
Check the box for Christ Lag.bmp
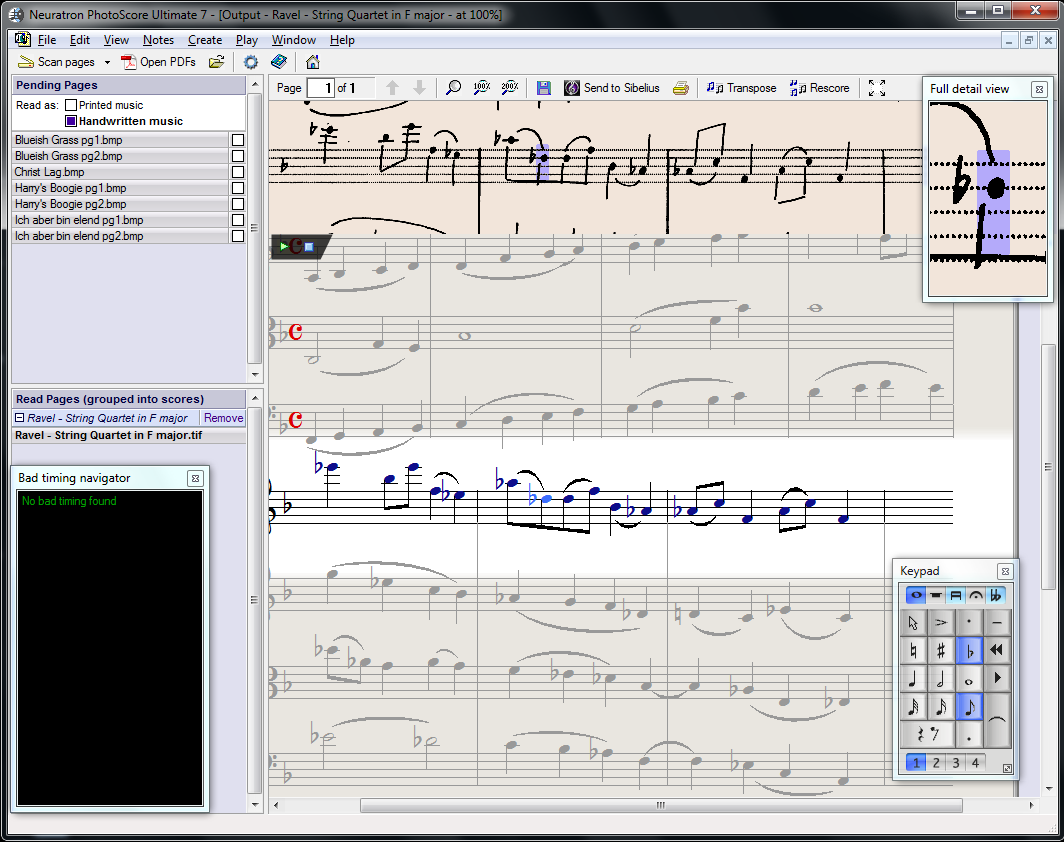click(x=238, y=172)
